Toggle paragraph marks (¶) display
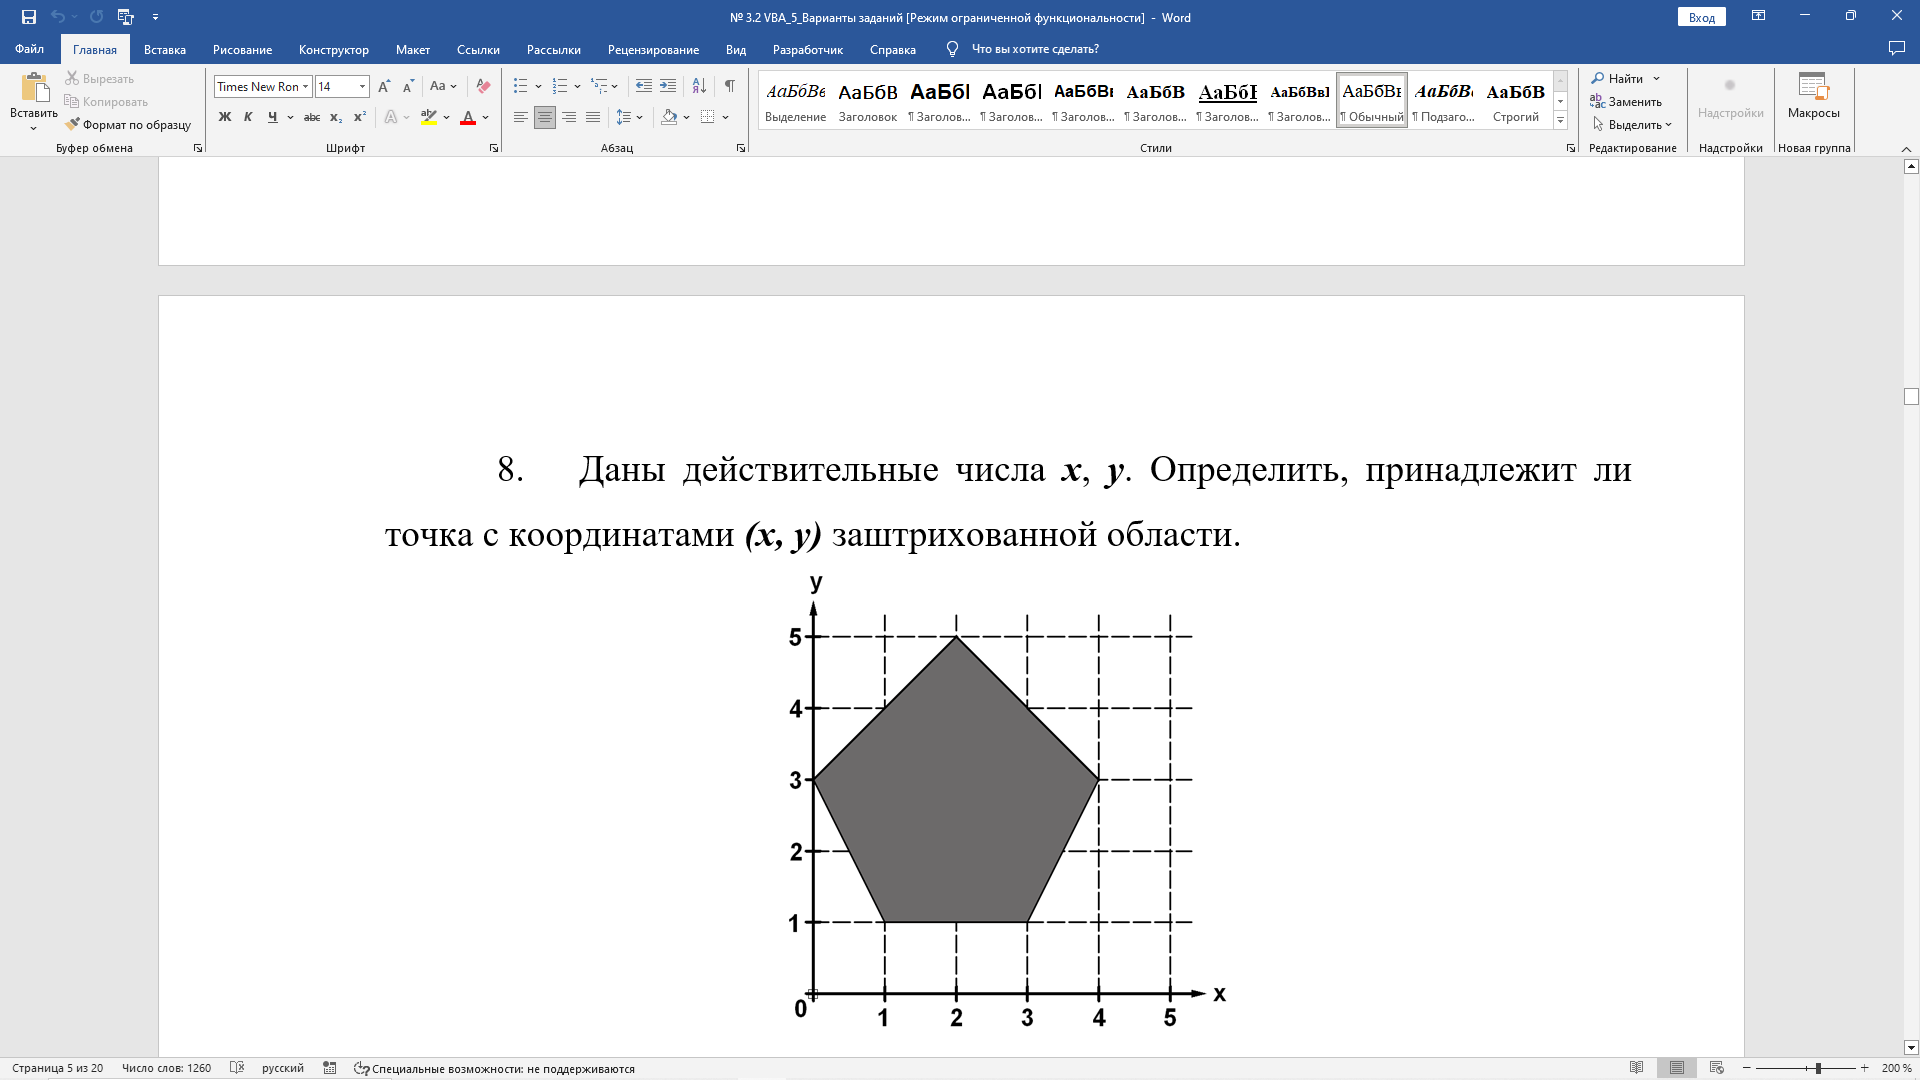1920x1080 pixels. [730, 86]
